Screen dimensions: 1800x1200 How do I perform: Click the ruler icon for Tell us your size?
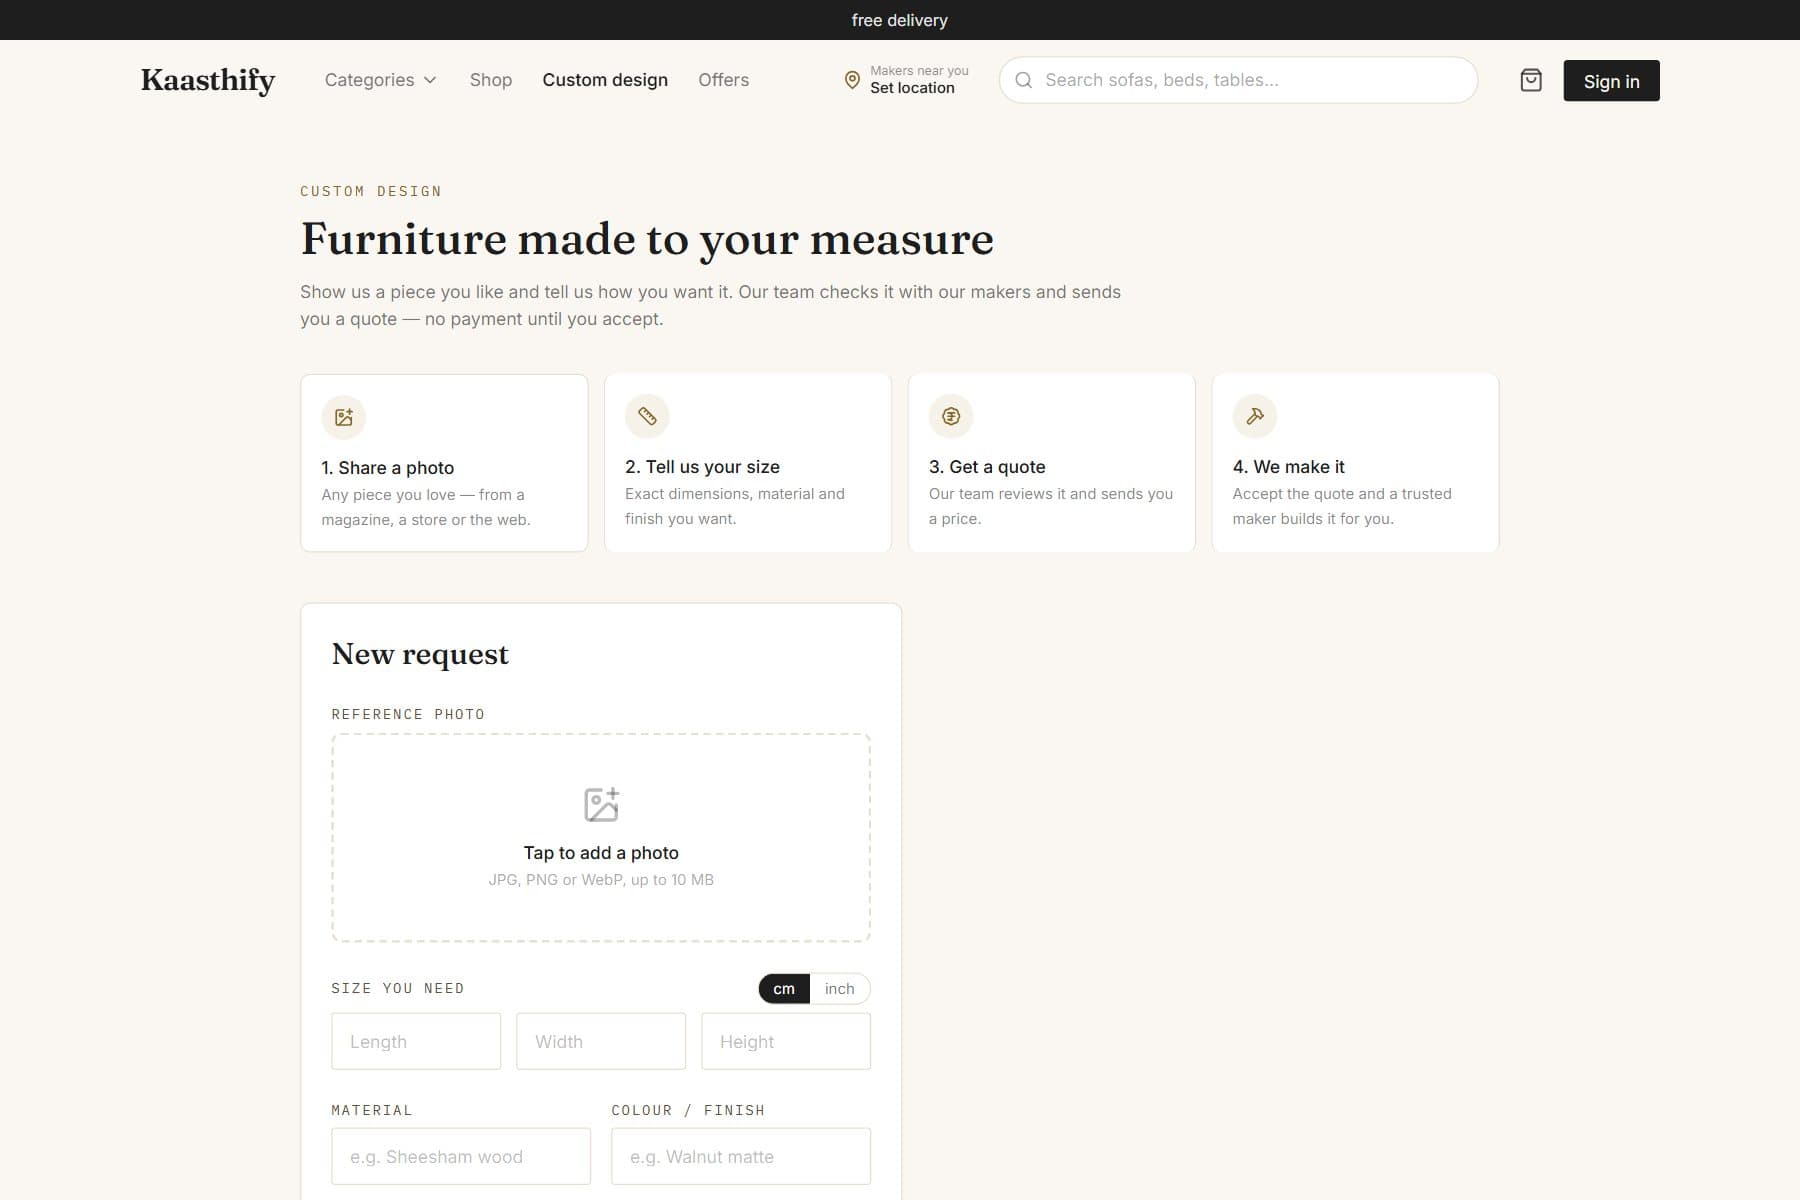[x=647, y=416]
